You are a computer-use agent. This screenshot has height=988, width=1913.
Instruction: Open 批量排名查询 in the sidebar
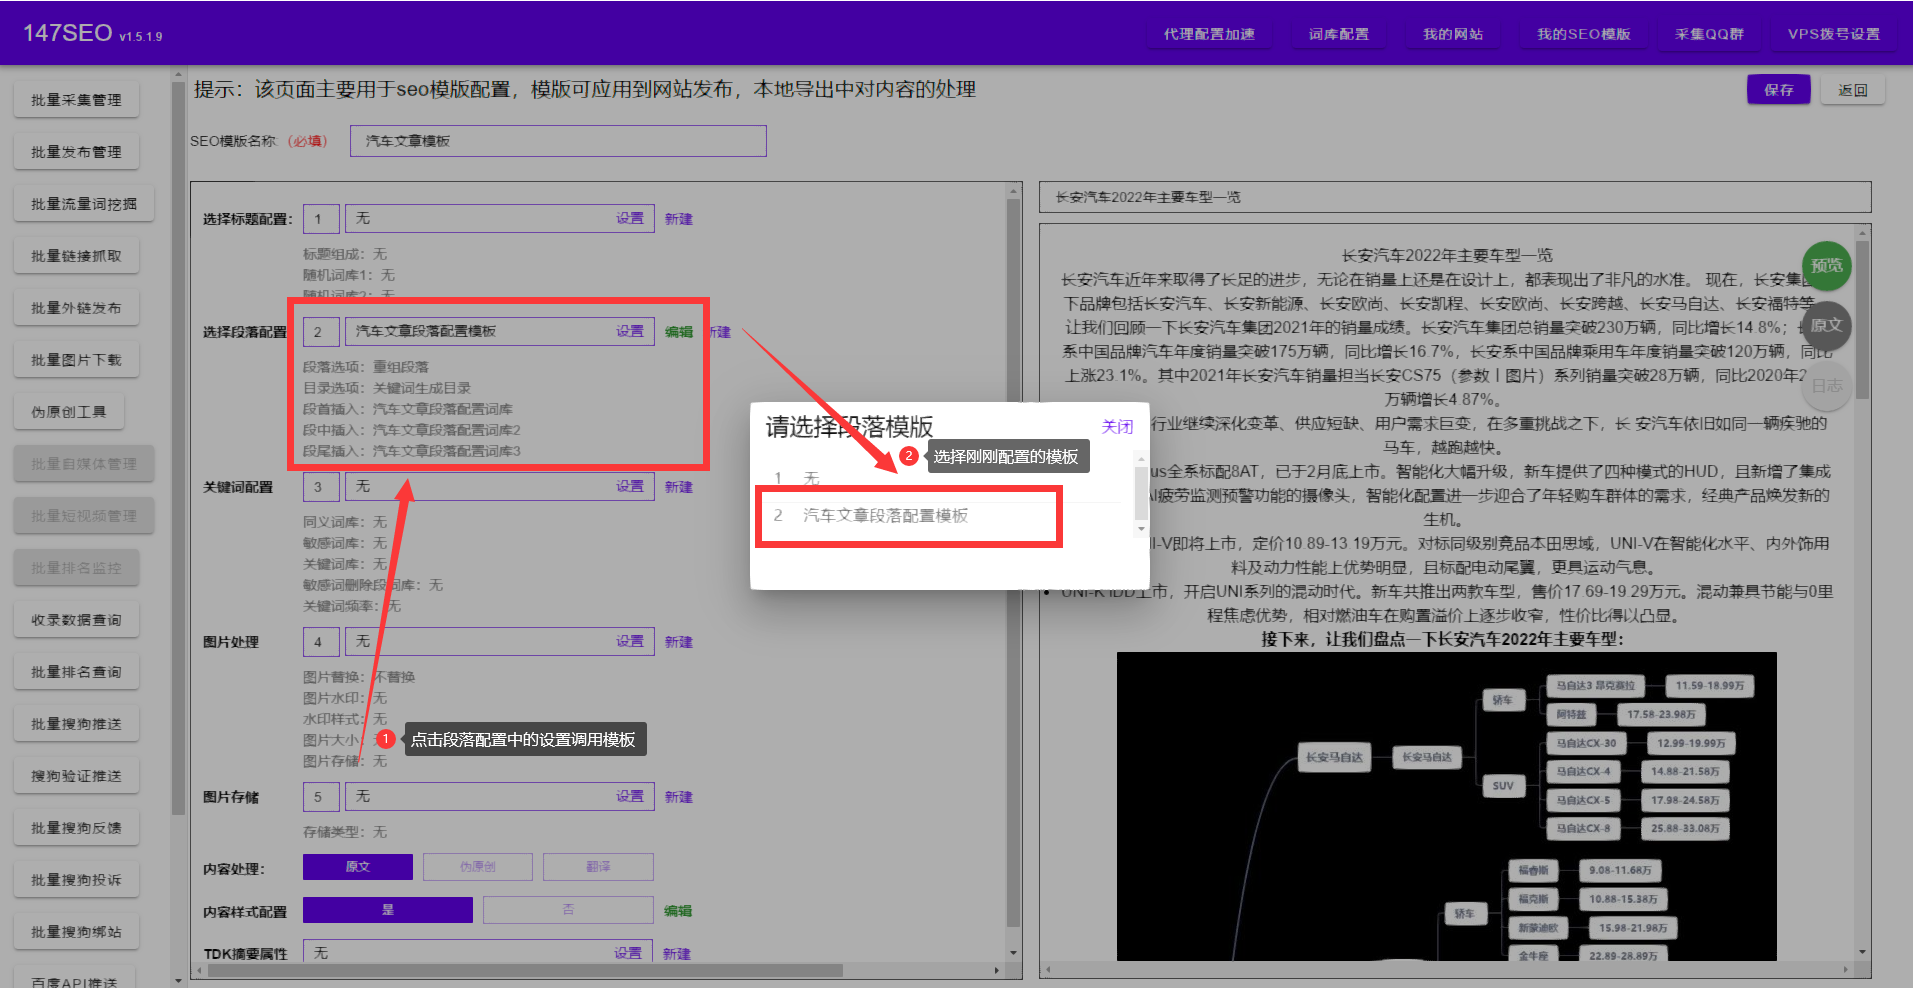(x=76, y=672)
